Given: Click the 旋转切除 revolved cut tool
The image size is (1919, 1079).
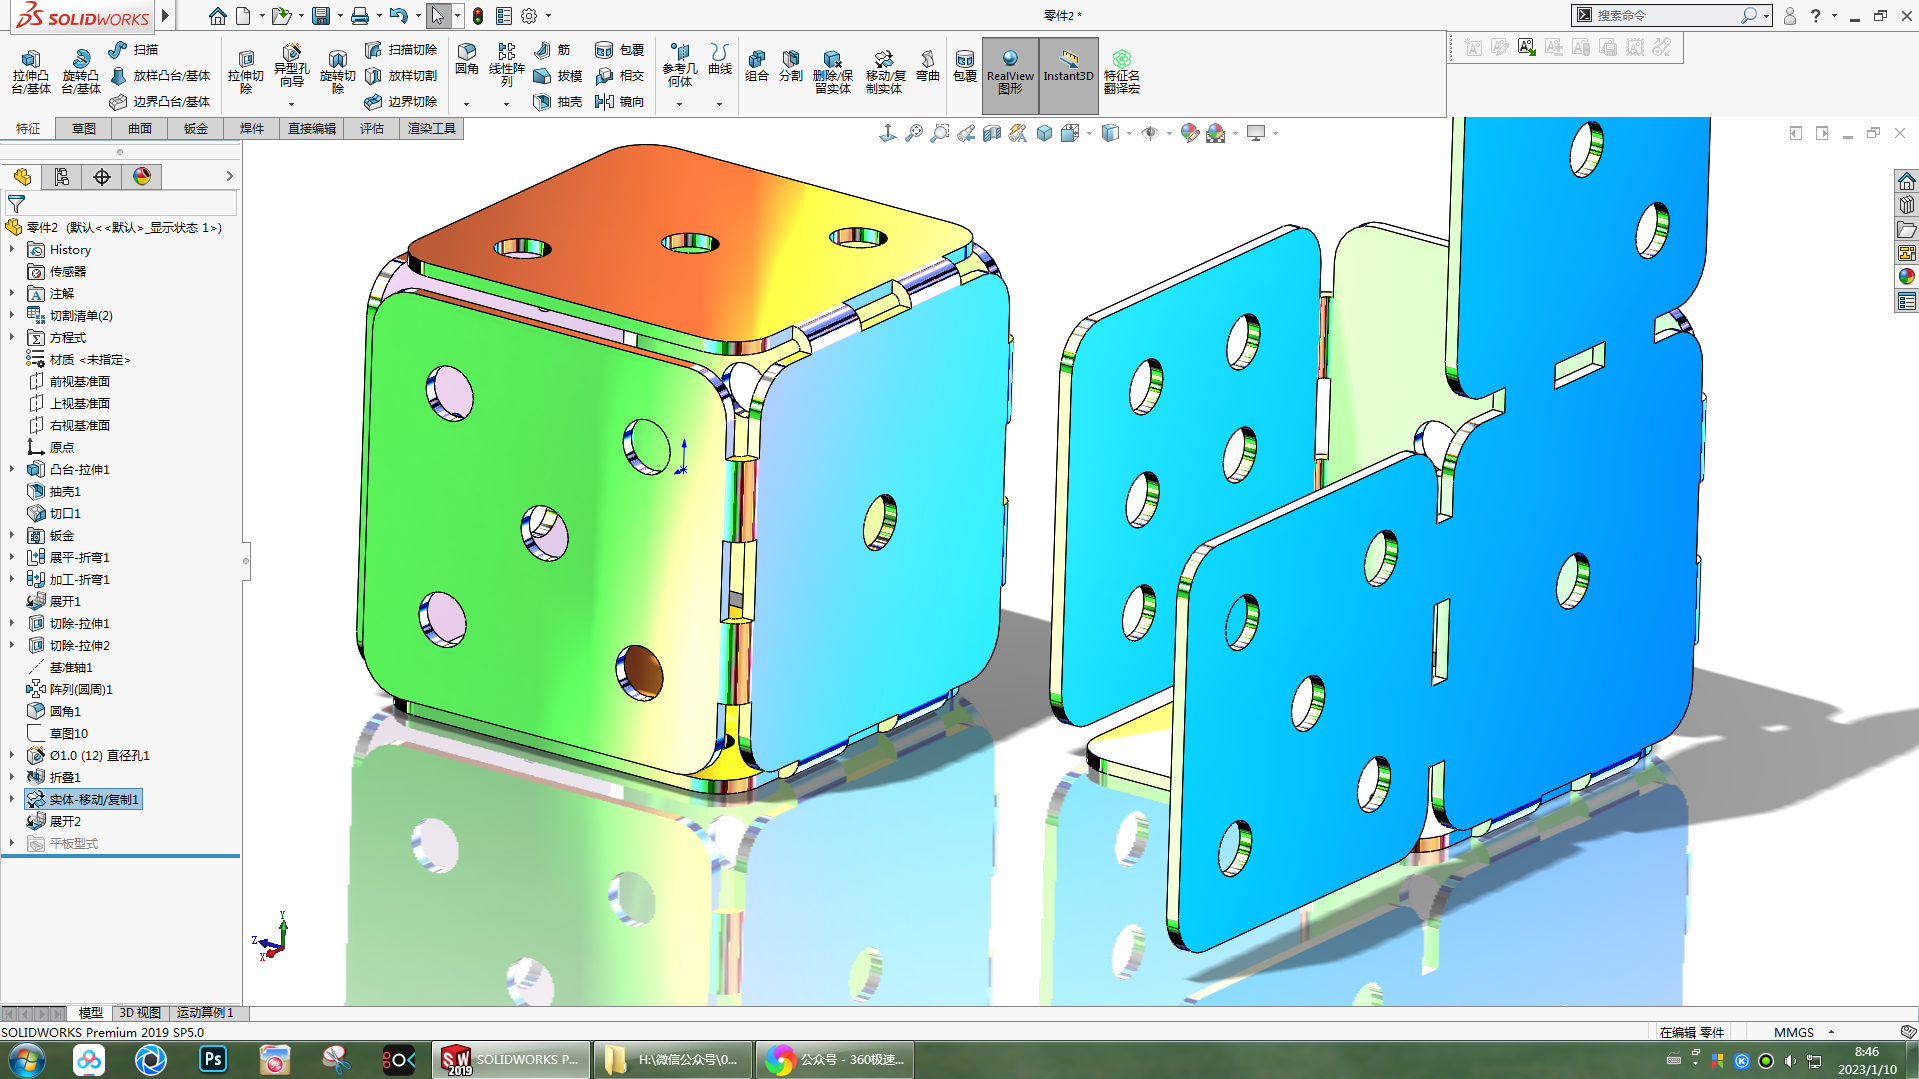Looking at the screenshot, I should click(x=337, y=70).
